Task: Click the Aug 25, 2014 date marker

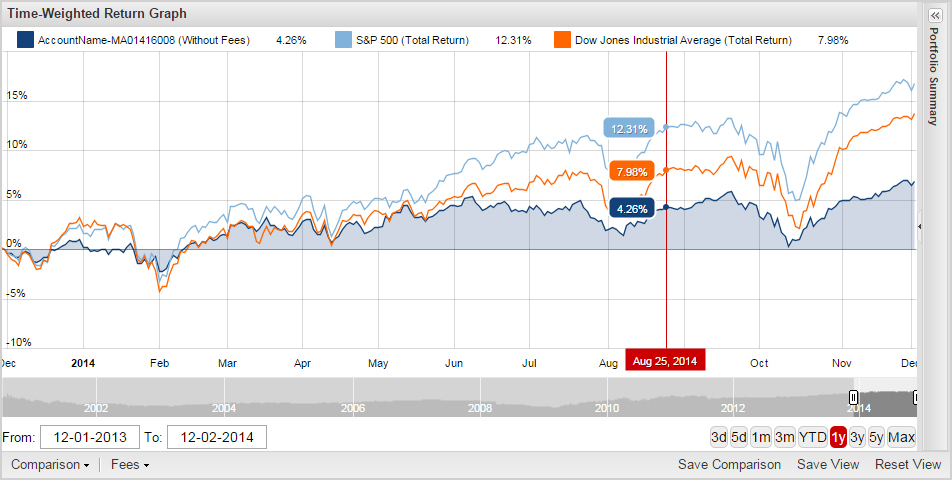Action: coord(665,361)
